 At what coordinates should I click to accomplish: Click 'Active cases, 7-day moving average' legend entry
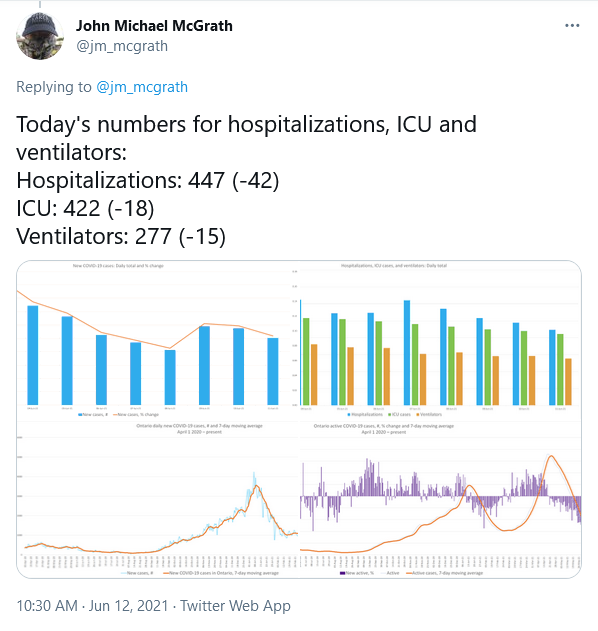point(445,573)
